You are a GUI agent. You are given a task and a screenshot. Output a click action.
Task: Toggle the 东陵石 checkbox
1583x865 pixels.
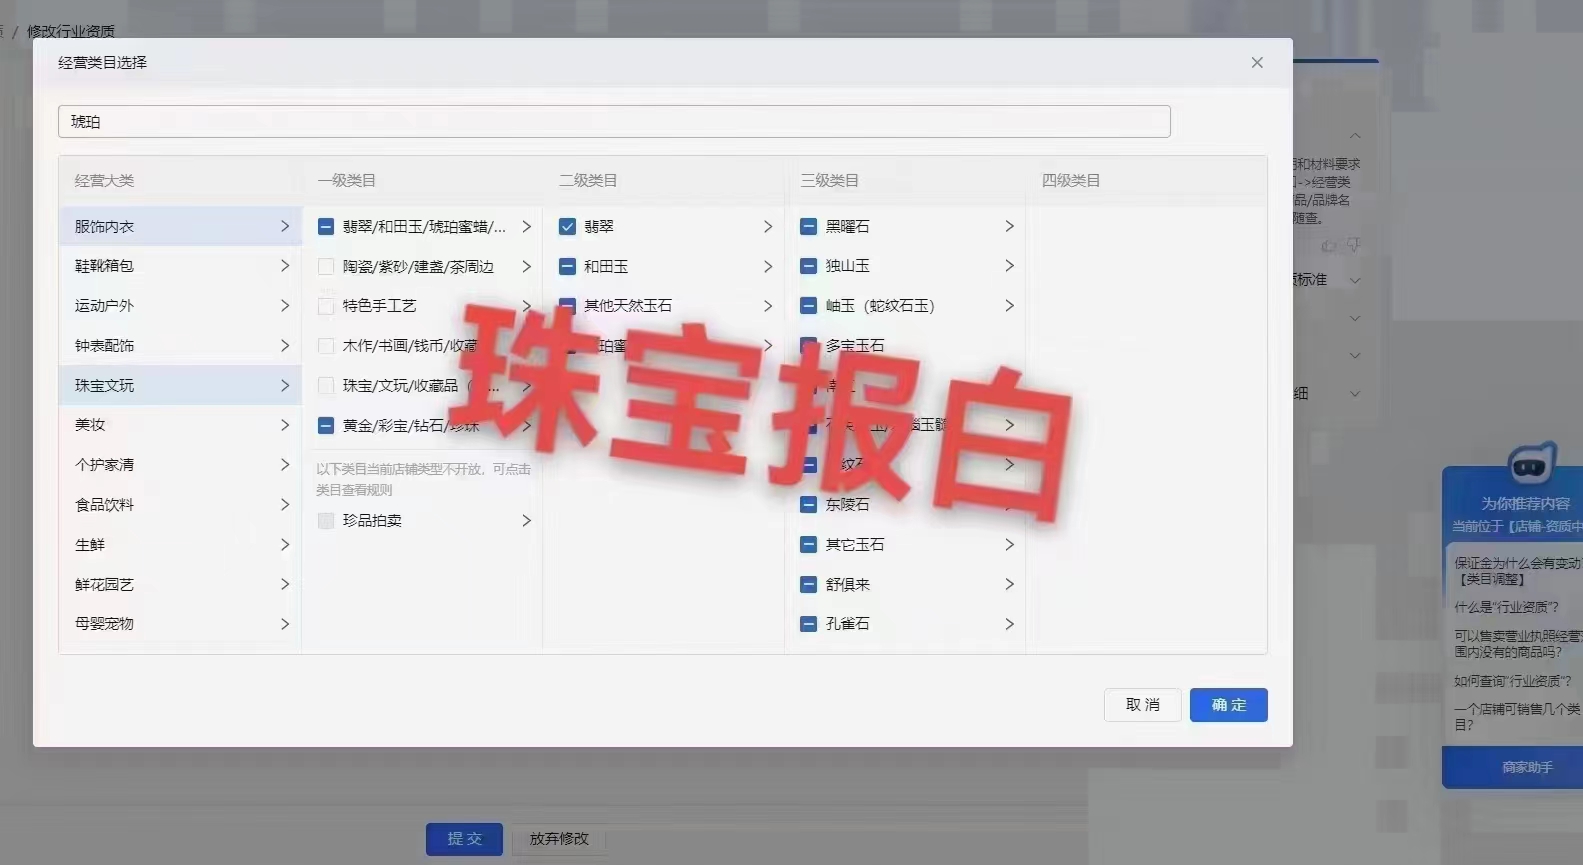[x=809, y=505]
